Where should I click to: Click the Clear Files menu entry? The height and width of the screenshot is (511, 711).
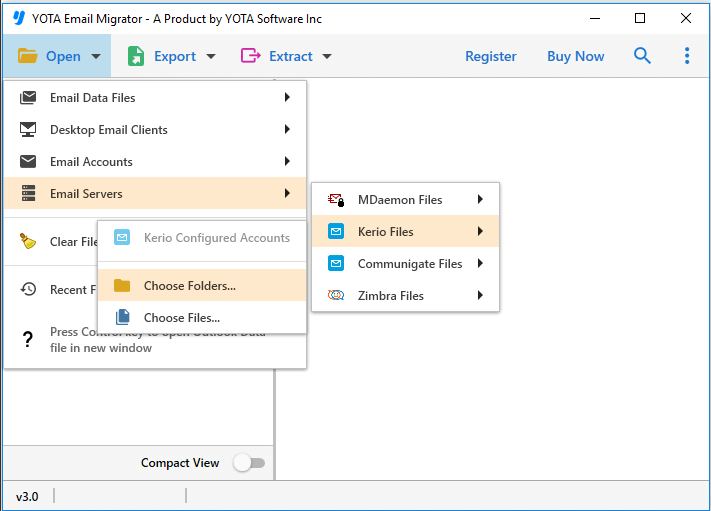pos(51,242)
